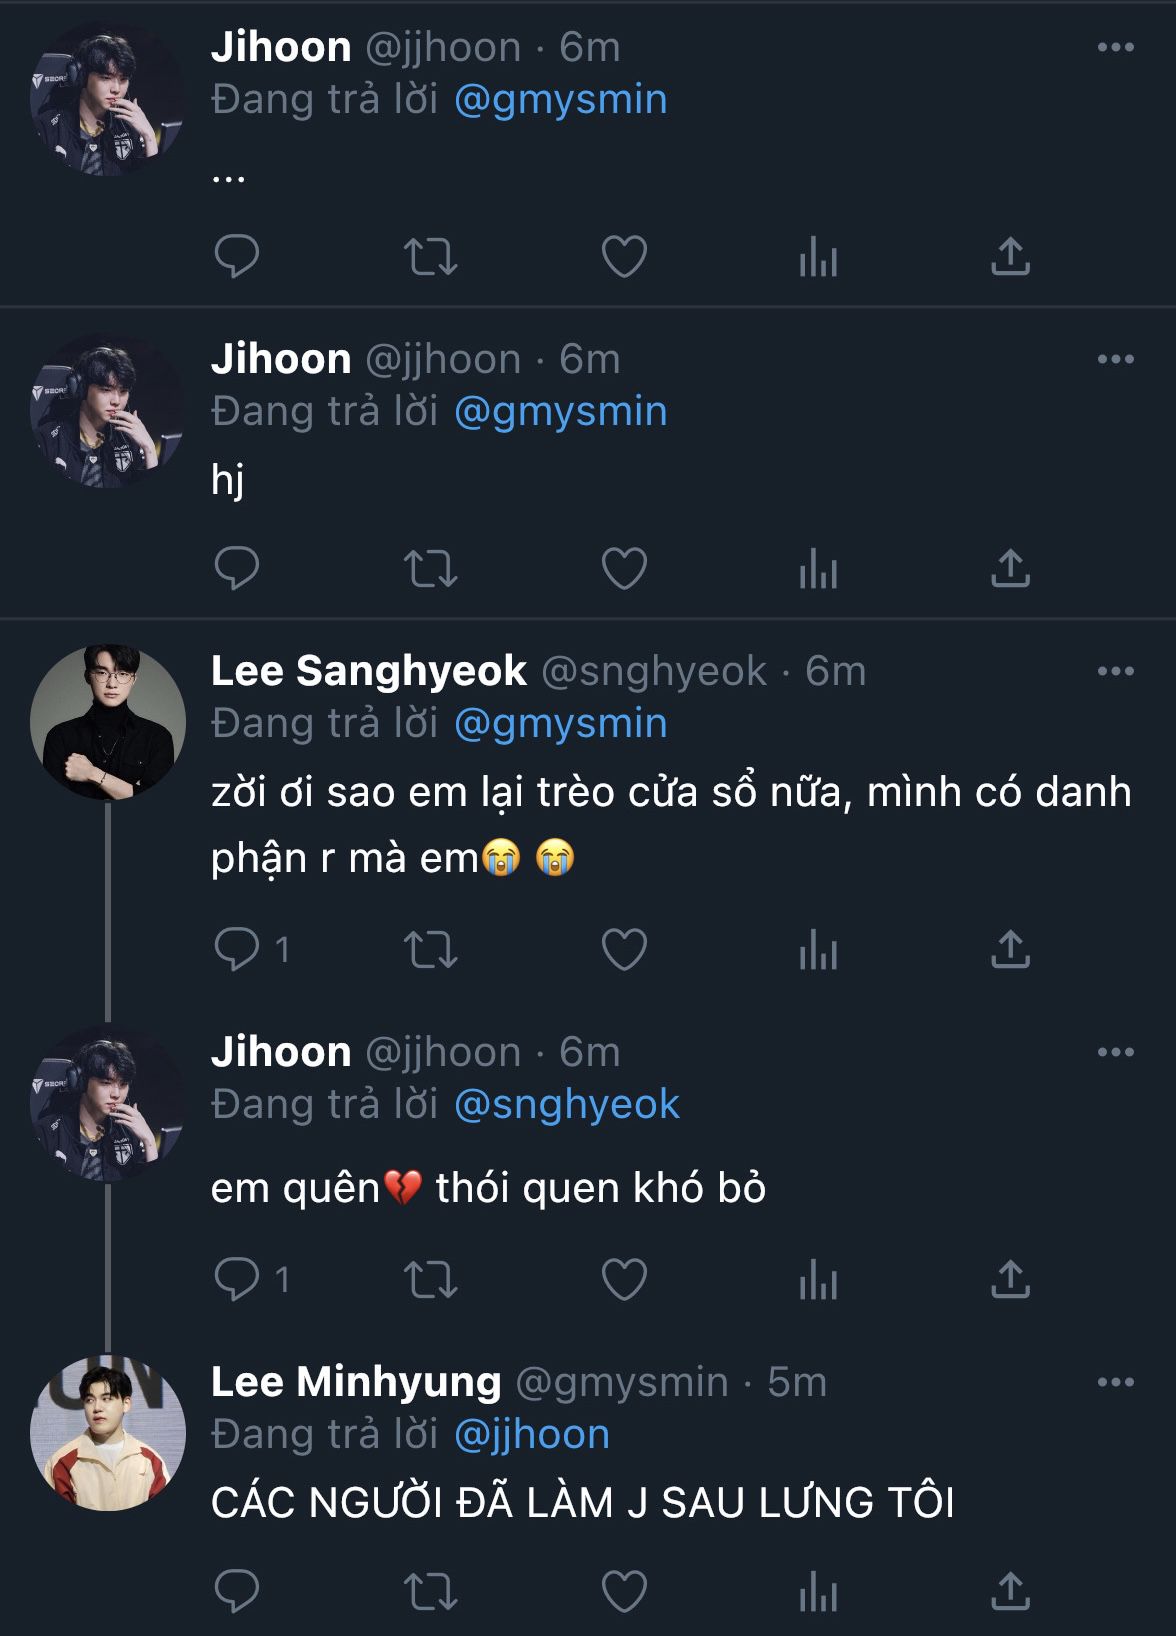The image size is (1176, 1636).
Task: Like Lee Minhyung's all-caps tweet
Action: (x=624, y=1591)
